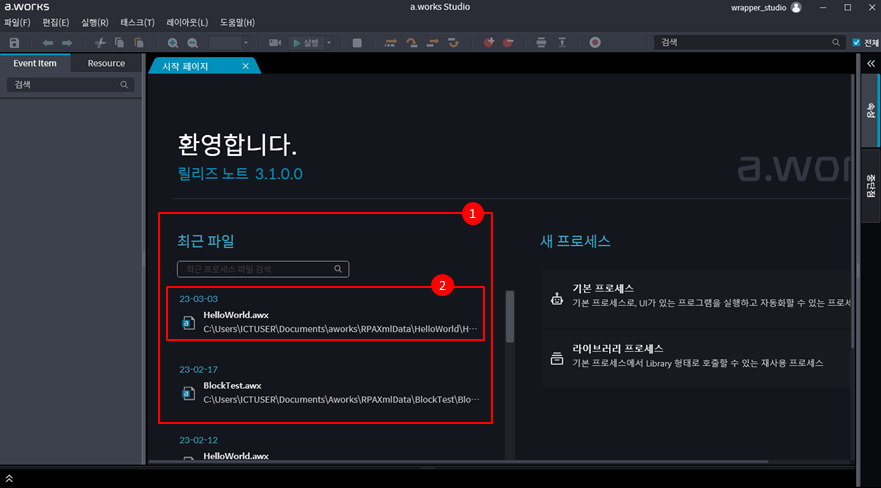The image size is (881, 488).
Task: Click the cut scissors icon
Action: pos(100,43)
